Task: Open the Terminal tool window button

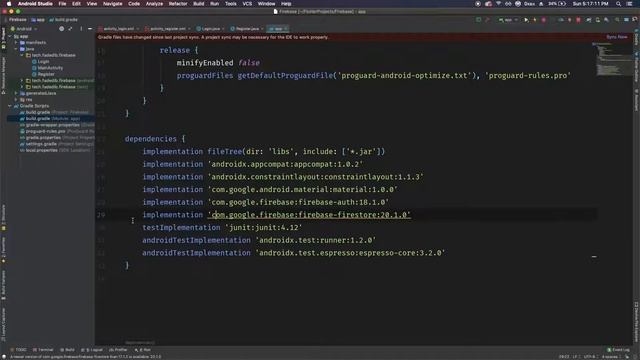Action: pos(43,350)
